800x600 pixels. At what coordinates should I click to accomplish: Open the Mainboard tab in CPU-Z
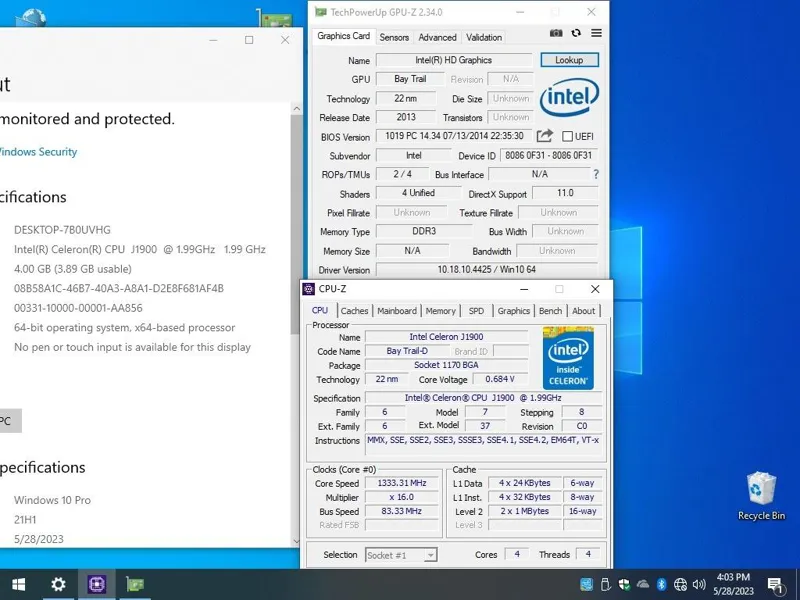(x=397, y=311)
